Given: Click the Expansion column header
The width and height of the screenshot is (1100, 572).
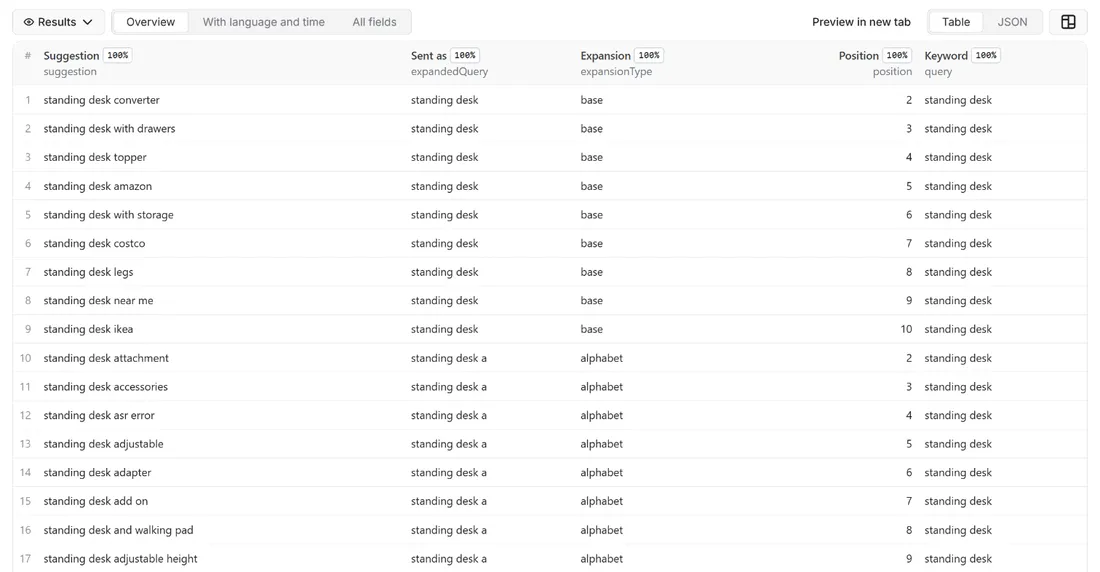Looking at the screenshot, I should (605, 55).
